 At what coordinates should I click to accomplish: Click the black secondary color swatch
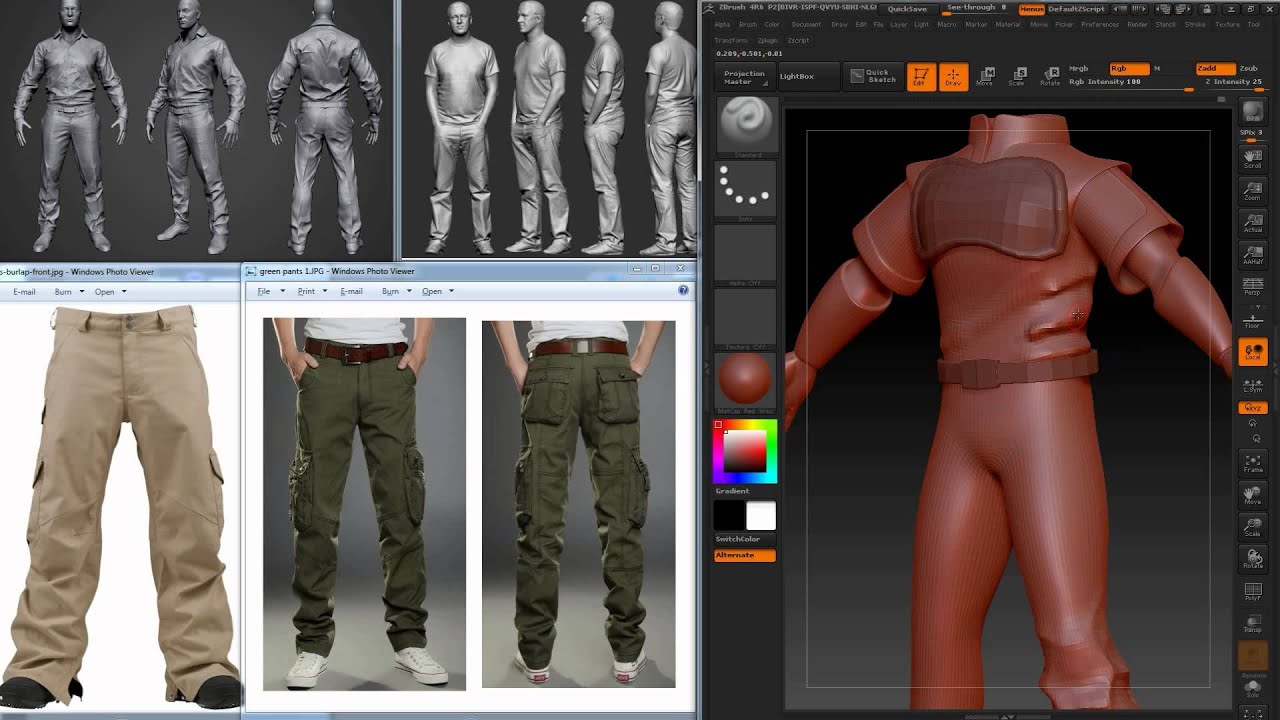click(729, 516)
